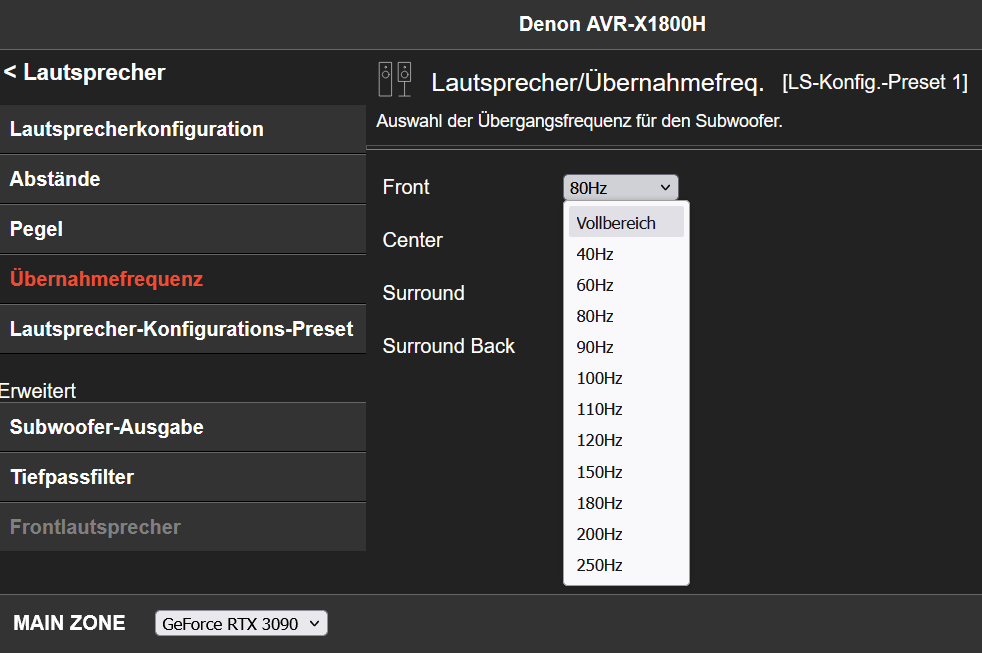Viewport: 982px width, 653px height.
Task: Open Lautsprecherkonfiguration menu entry
Action: 183,129
